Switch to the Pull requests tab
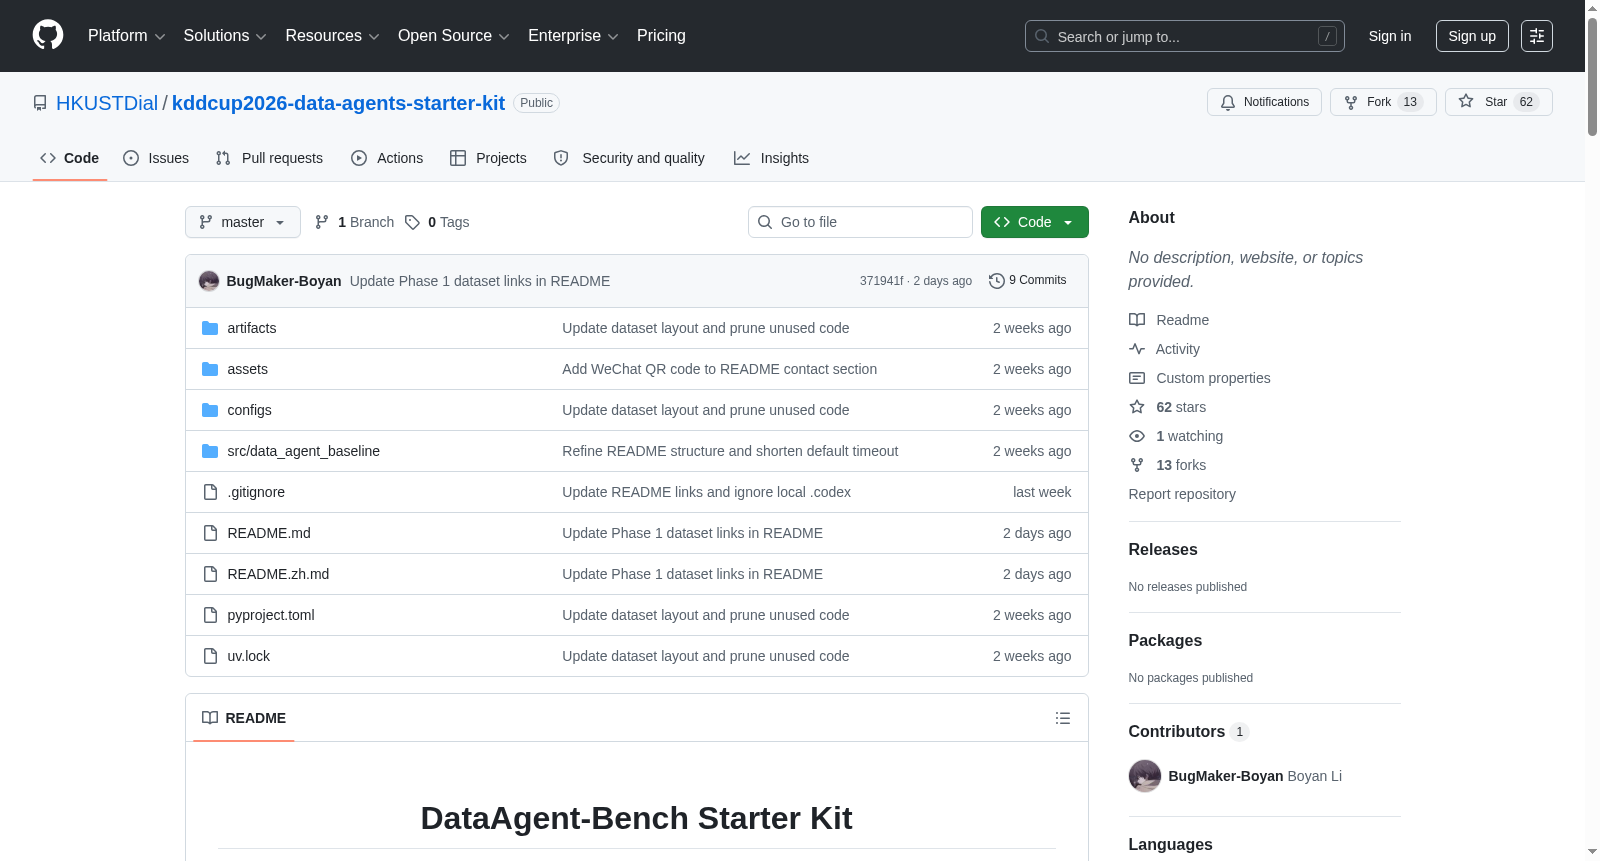The image size is (1600, 861). tap(269, 158)
